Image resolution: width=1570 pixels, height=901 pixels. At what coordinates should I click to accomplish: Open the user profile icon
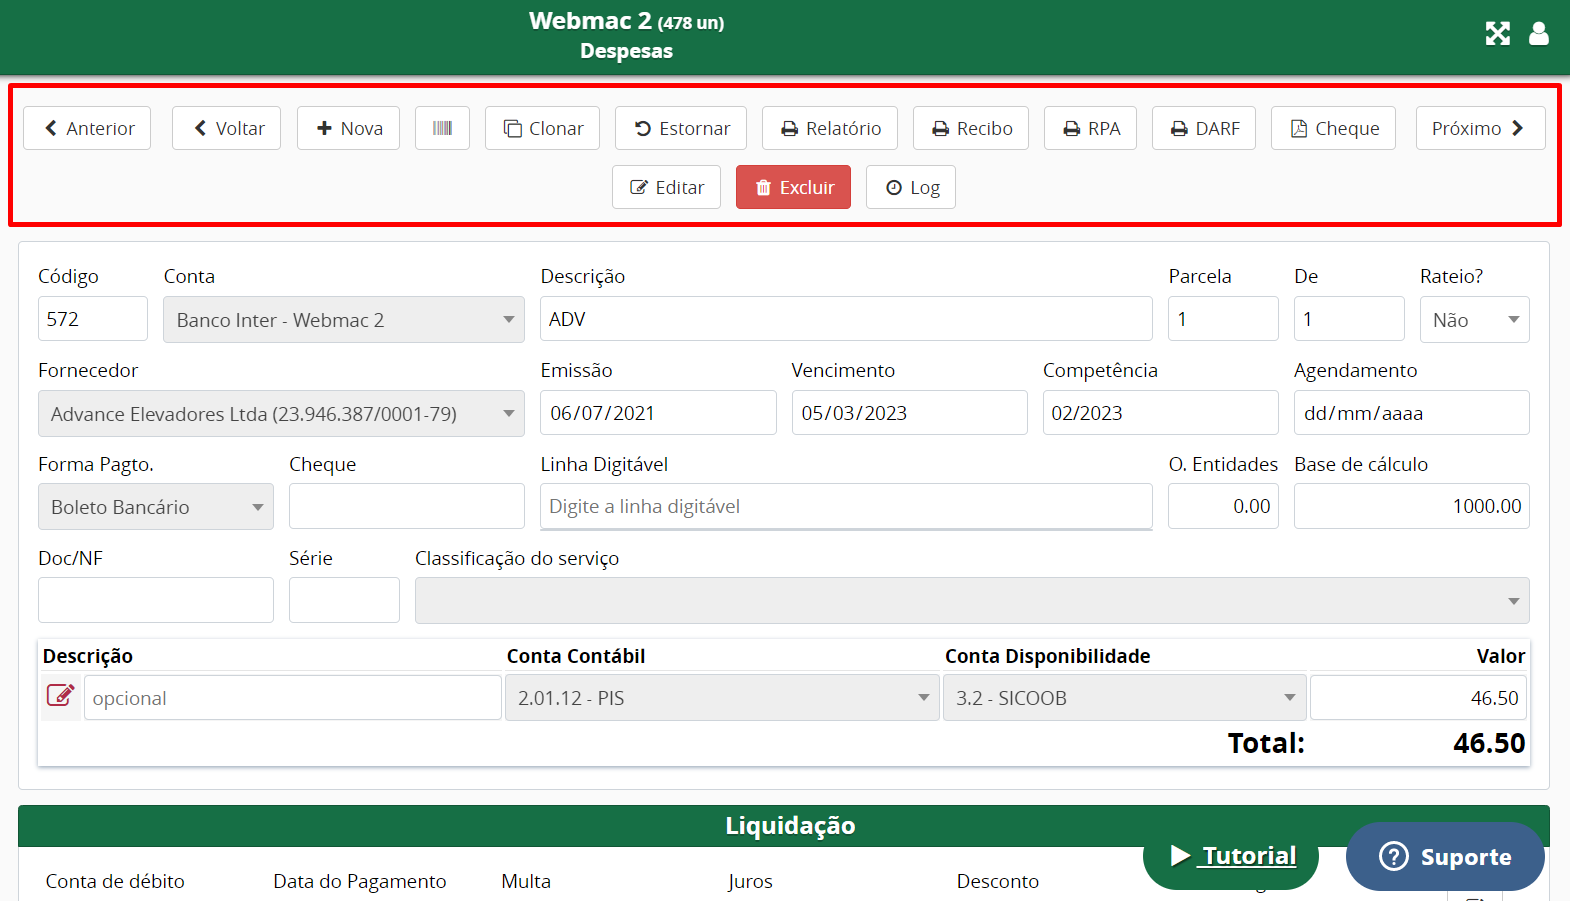click(1538, 34)
